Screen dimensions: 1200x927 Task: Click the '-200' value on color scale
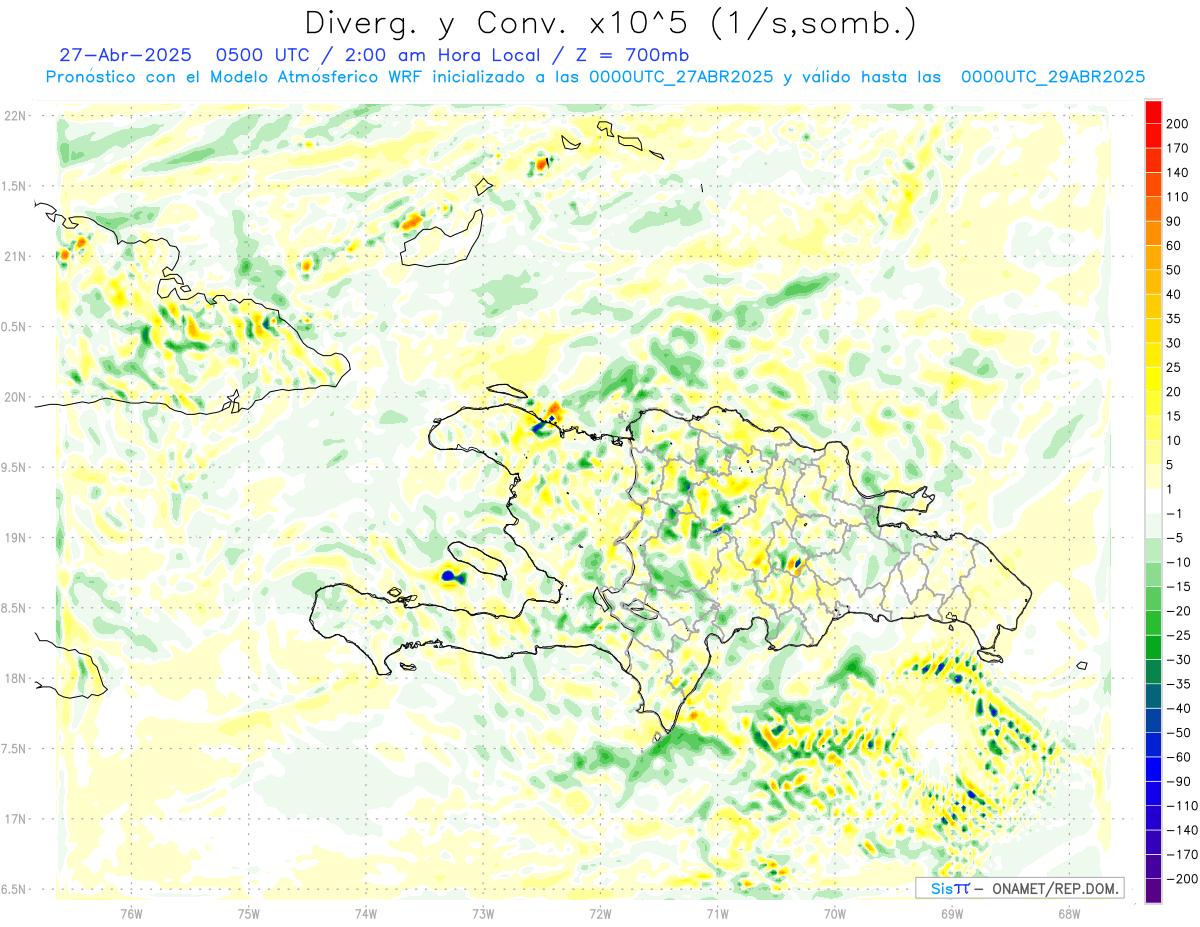click(x=1182, y=879)
